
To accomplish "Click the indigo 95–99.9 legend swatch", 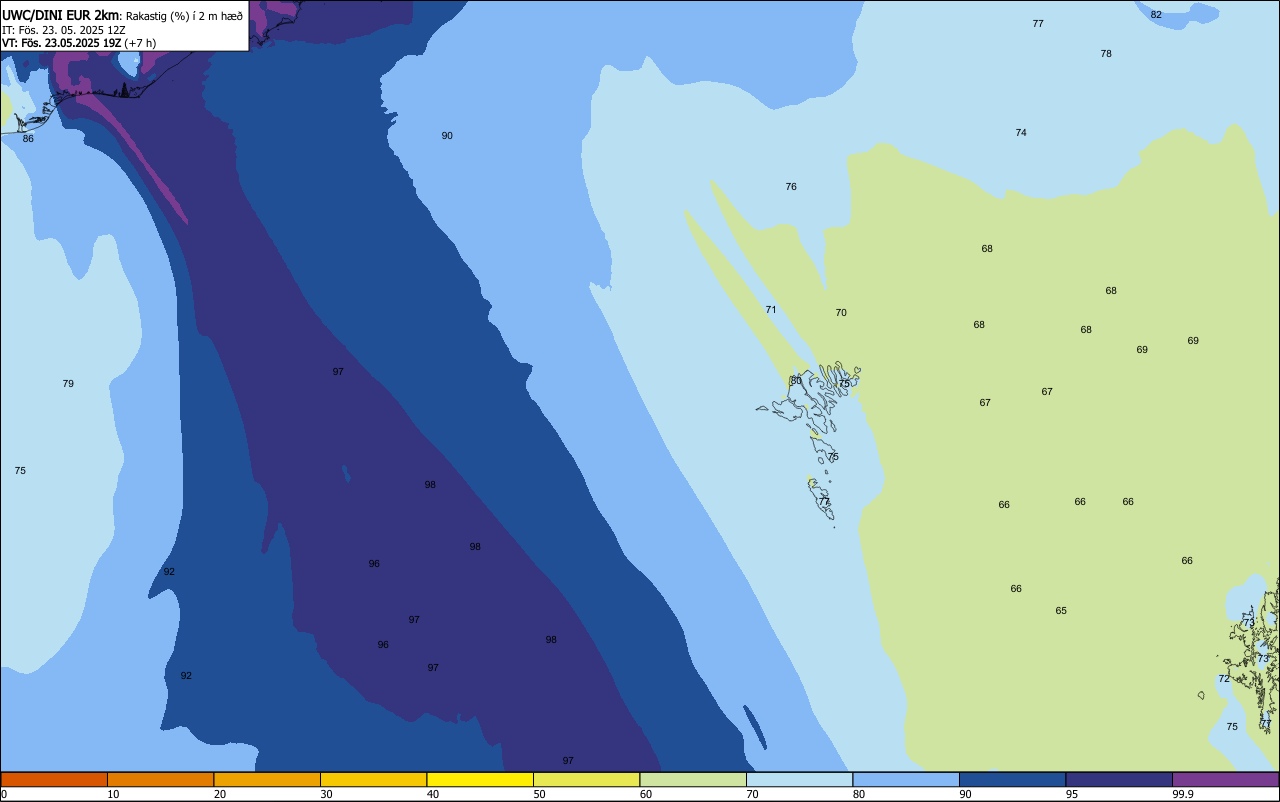I will coord(1119,779).
